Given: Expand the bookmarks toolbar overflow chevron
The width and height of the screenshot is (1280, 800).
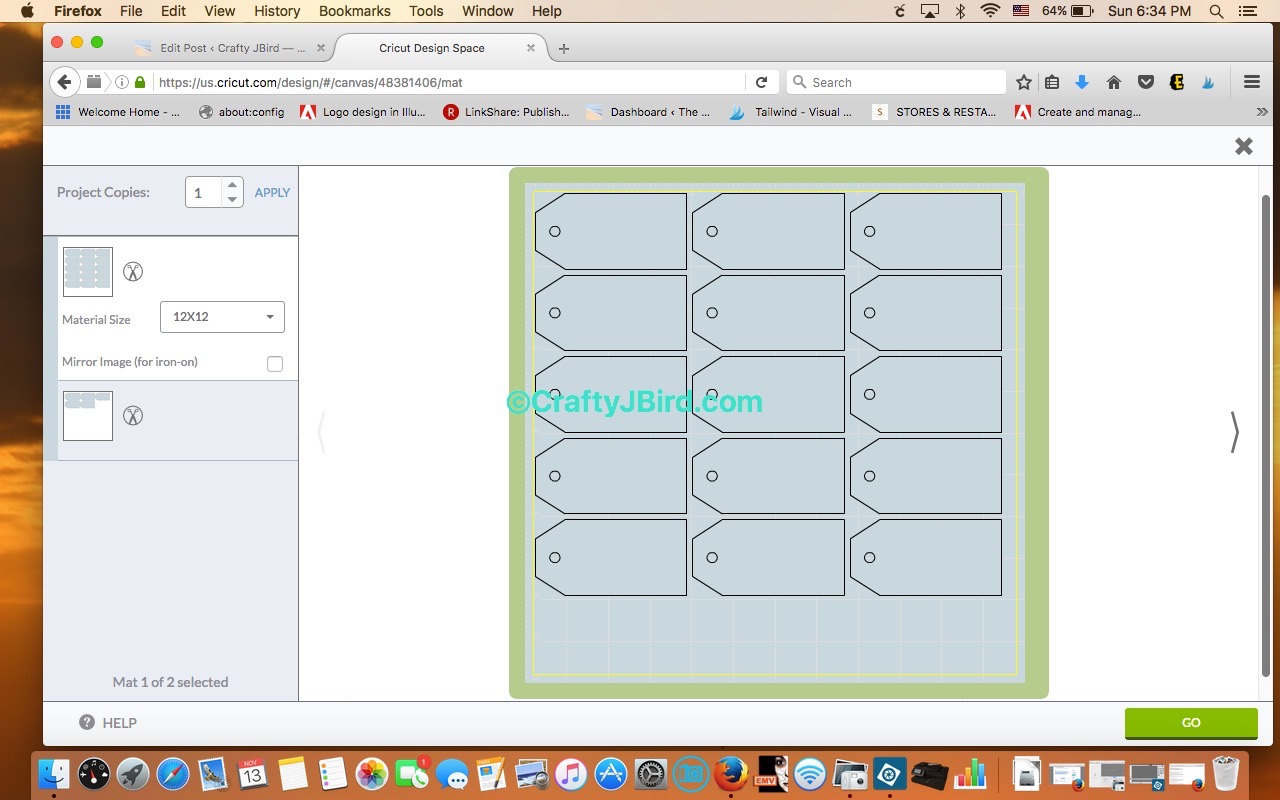Looking at the screenshot, I should (1262, 112).
